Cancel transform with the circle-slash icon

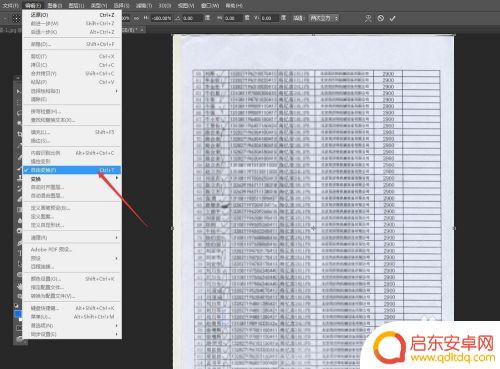pyautogui.click(x=381, y=18)
